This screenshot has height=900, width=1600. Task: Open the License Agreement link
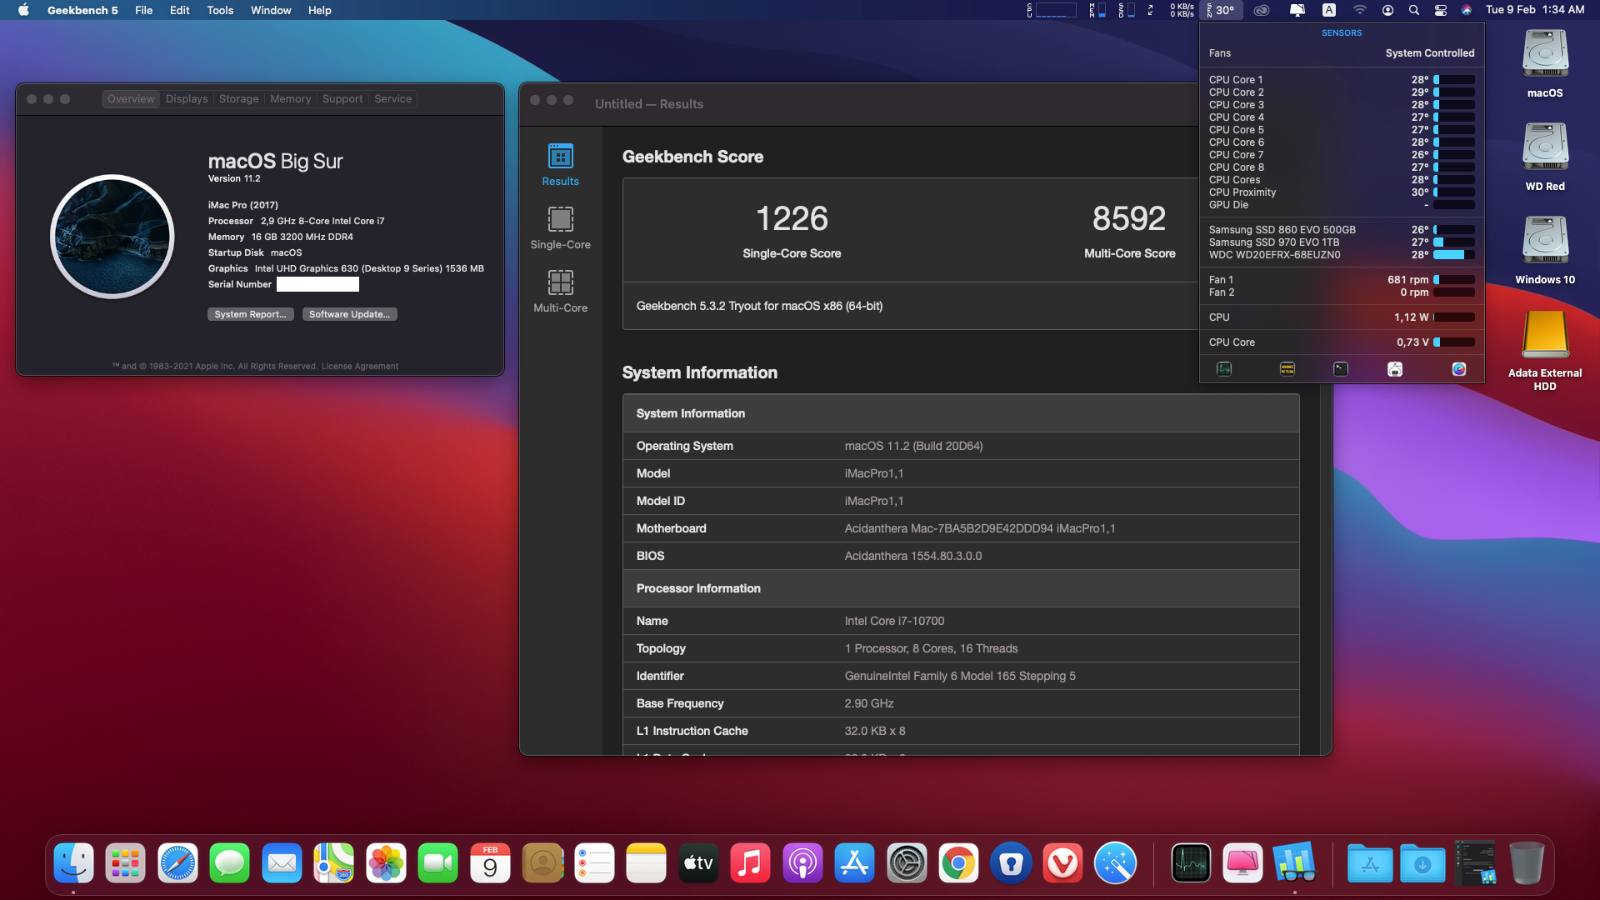click(x=360, y=366)
